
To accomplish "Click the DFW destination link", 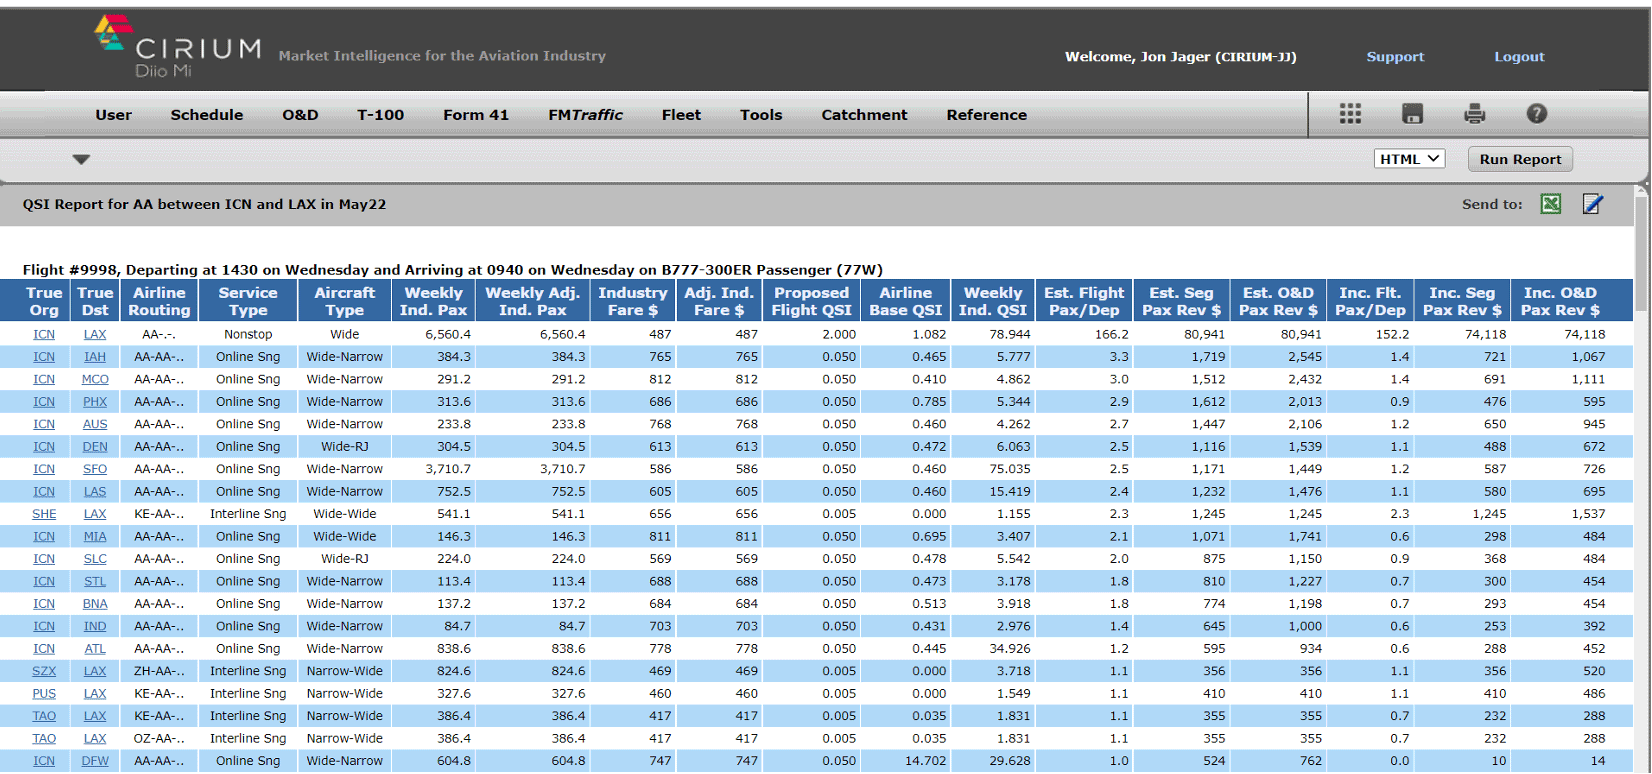I will (95, 761).
